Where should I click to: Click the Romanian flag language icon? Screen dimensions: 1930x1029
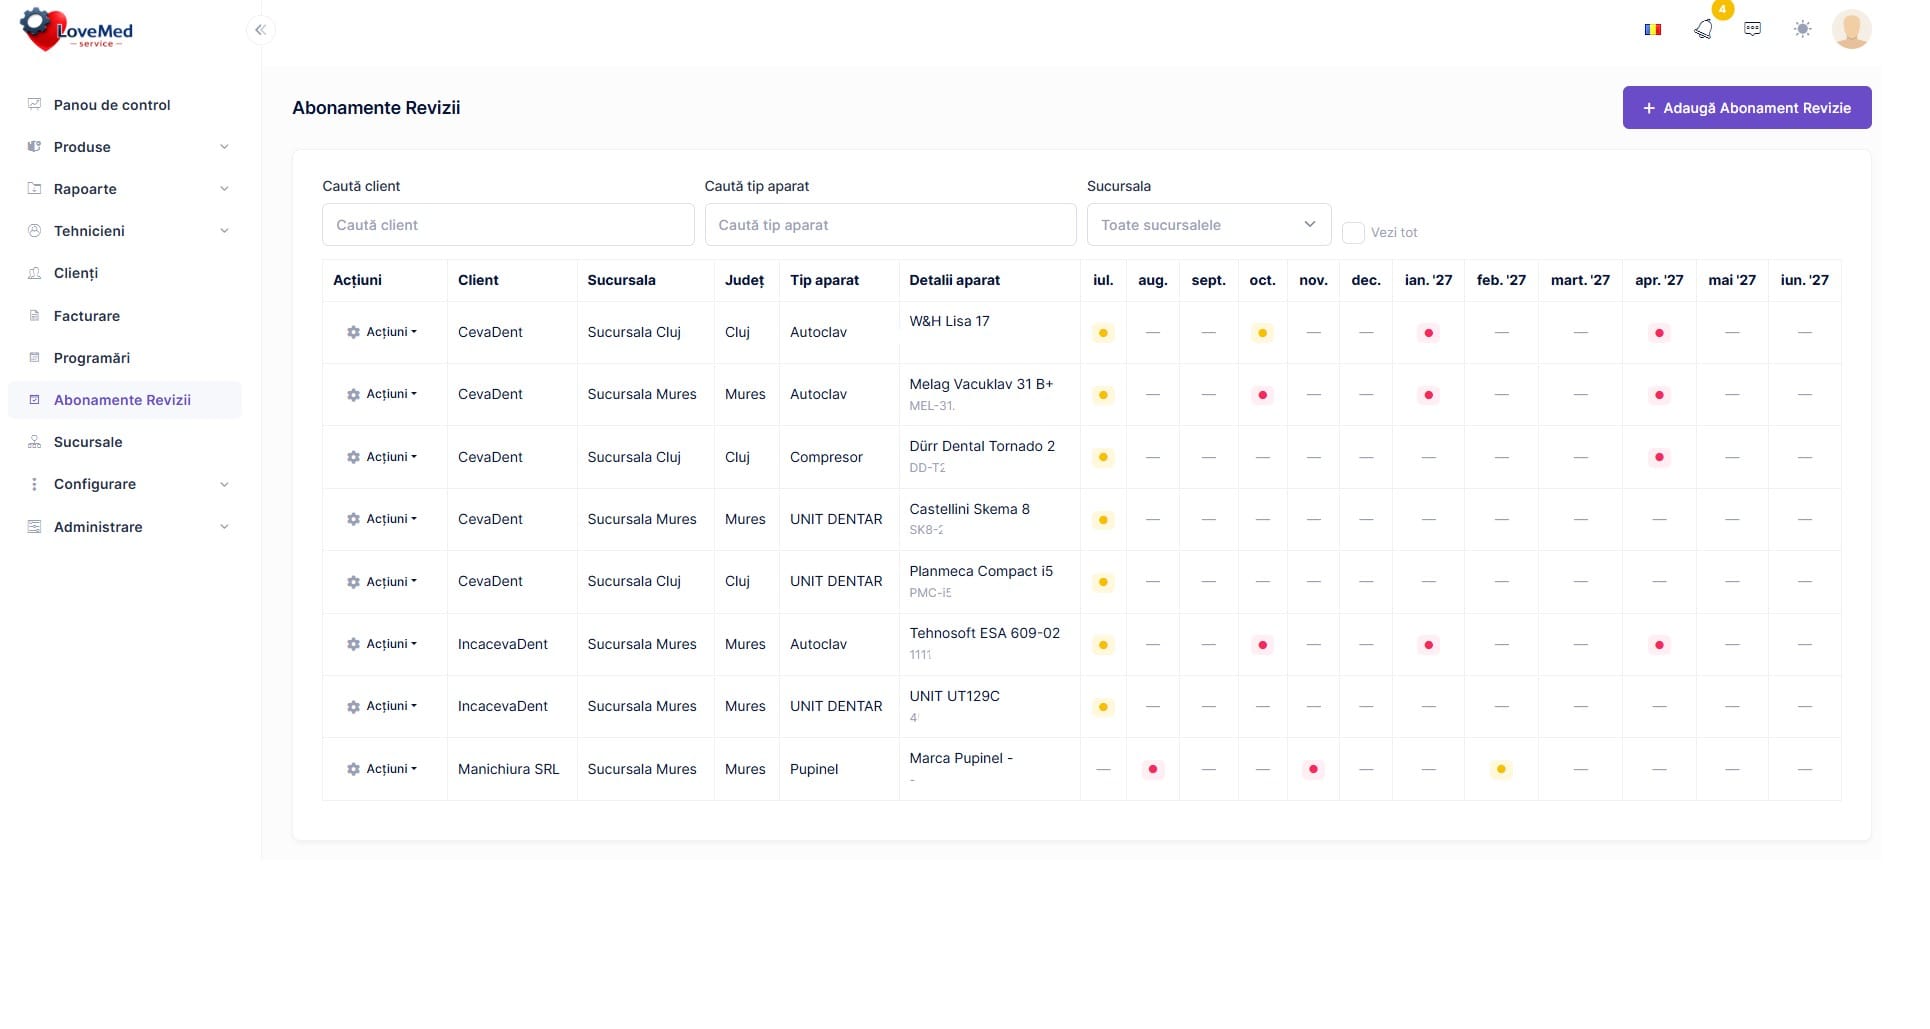pos(1653,29)
